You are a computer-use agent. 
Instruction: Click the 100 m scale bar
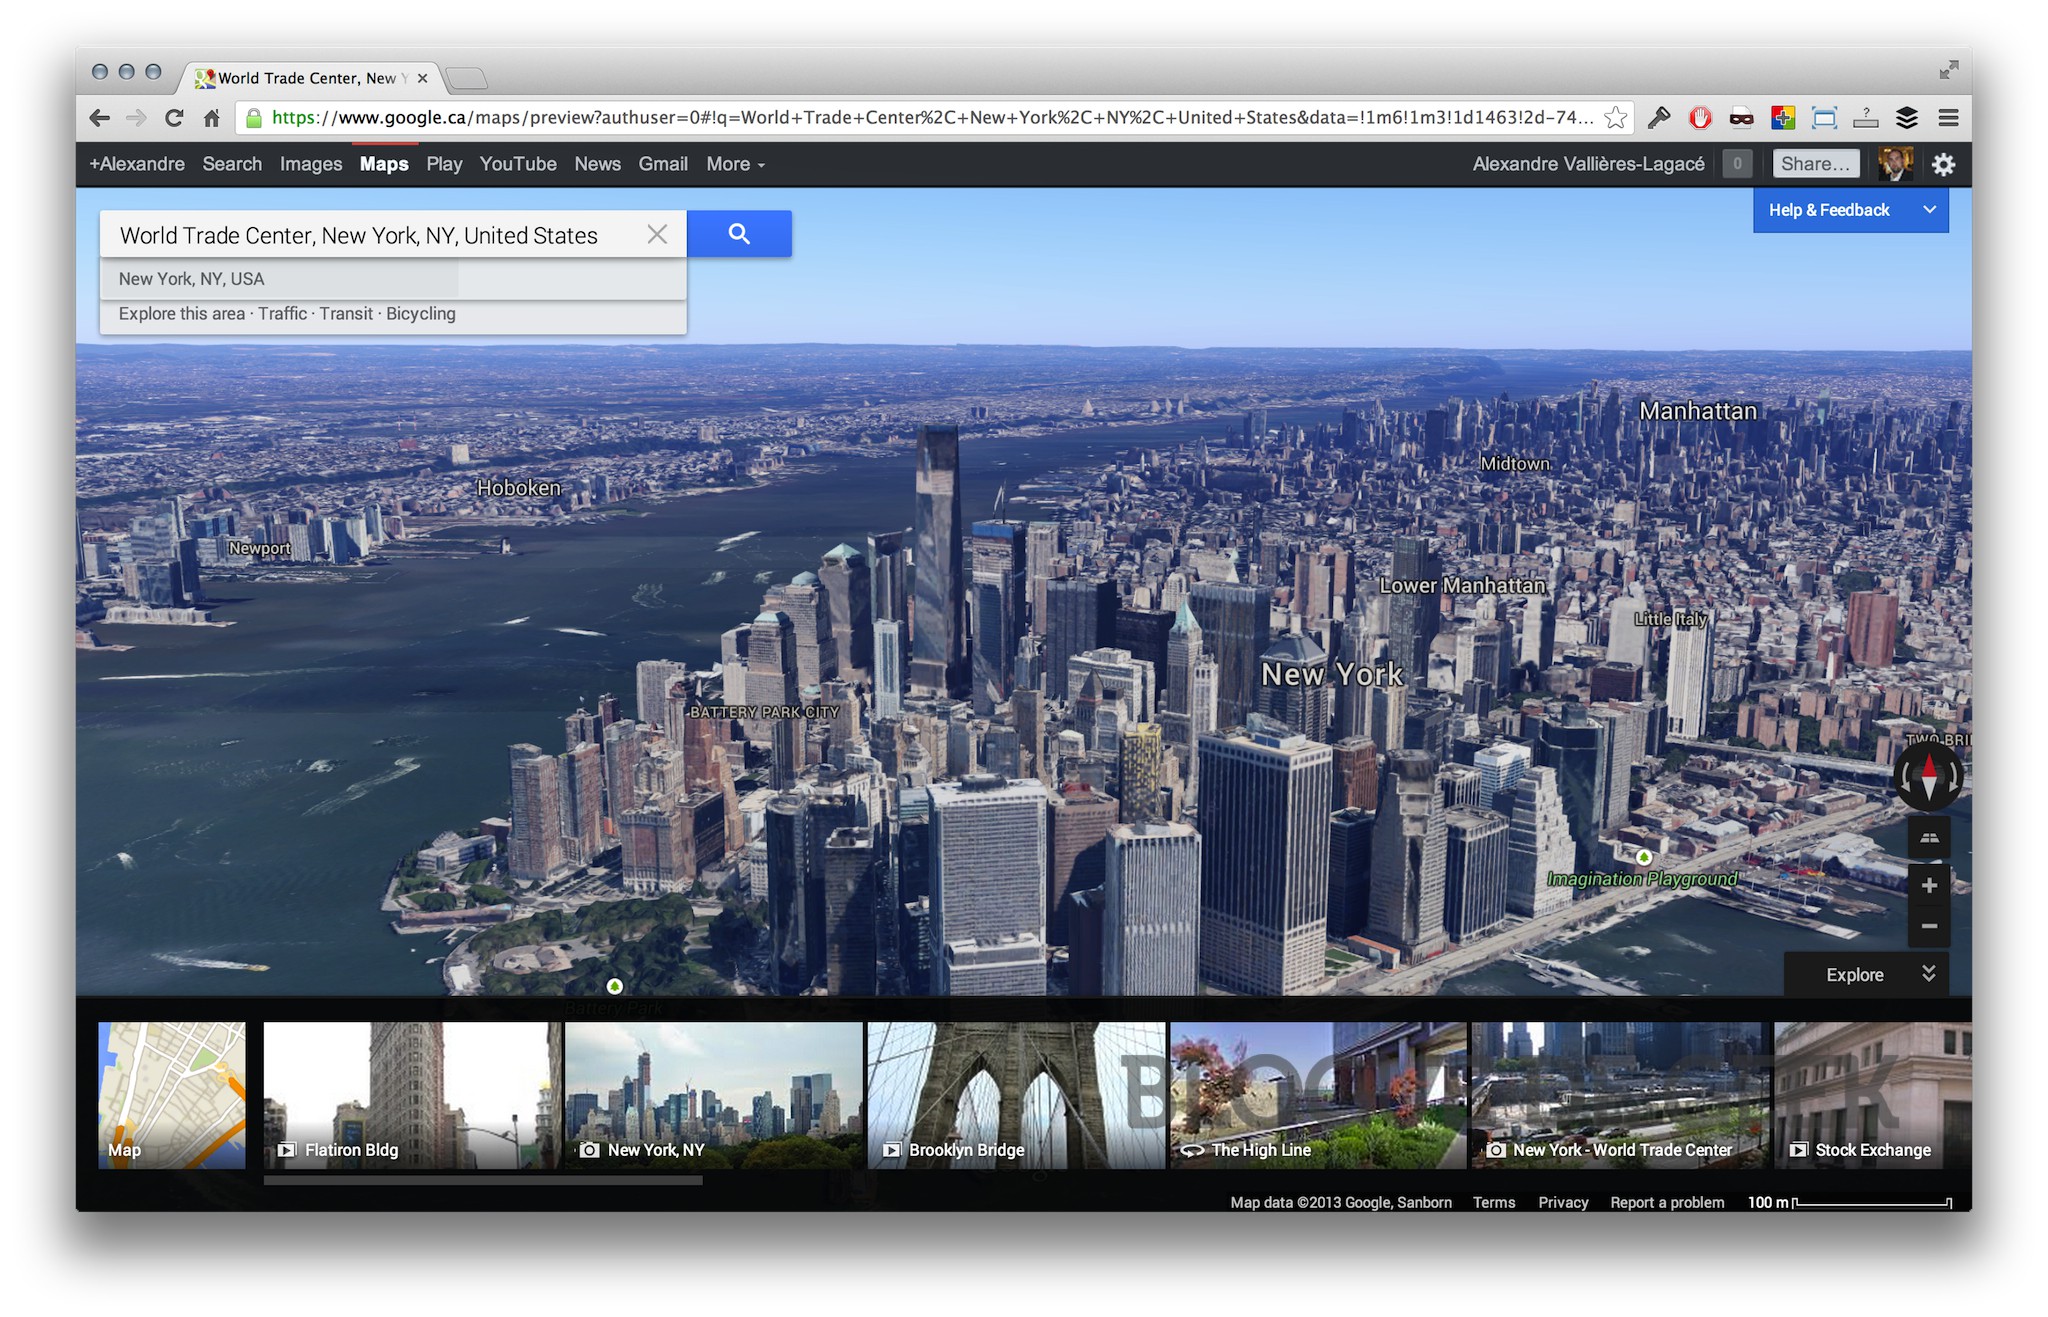pyautogui.click(x=1850, y=1202)
